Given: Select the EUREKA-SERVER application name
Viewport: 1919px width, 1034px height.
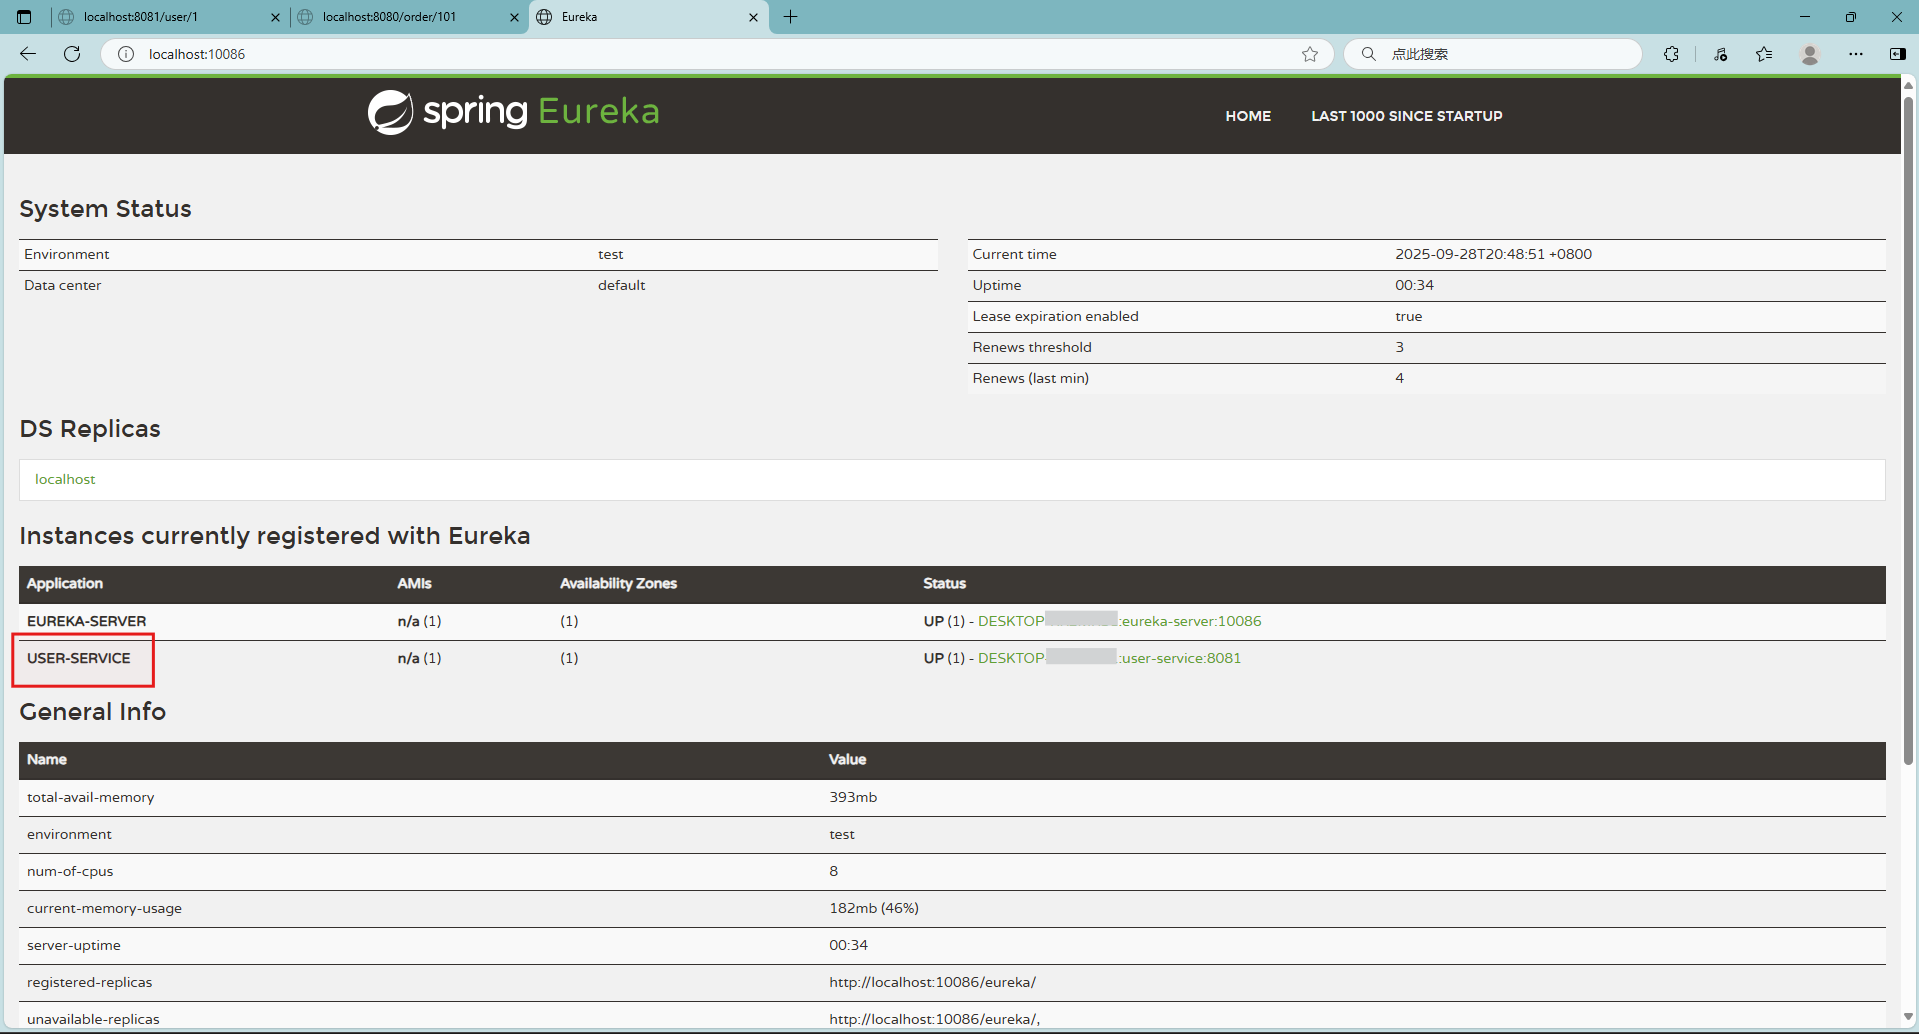Looking at the screenshot, I should tap(86, 621).
